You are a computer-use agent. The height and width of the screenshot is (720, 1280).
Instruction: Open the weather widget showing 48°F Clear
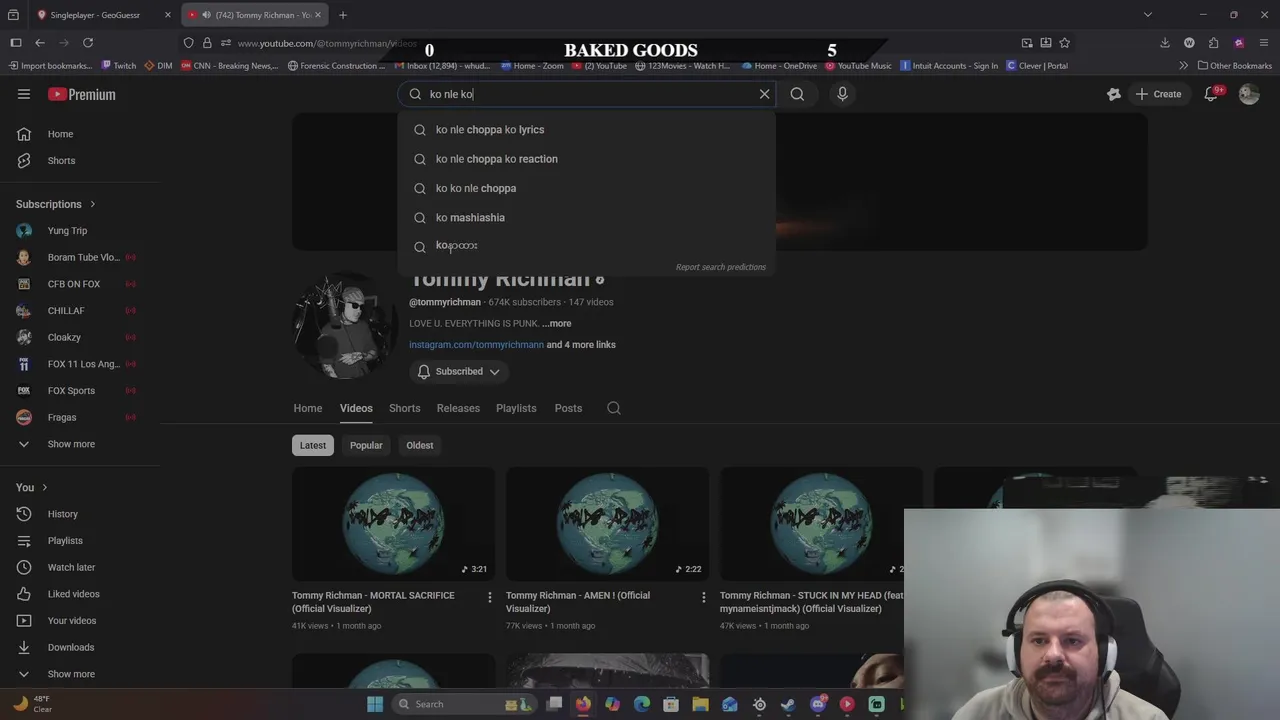click(x=32, y=704)
